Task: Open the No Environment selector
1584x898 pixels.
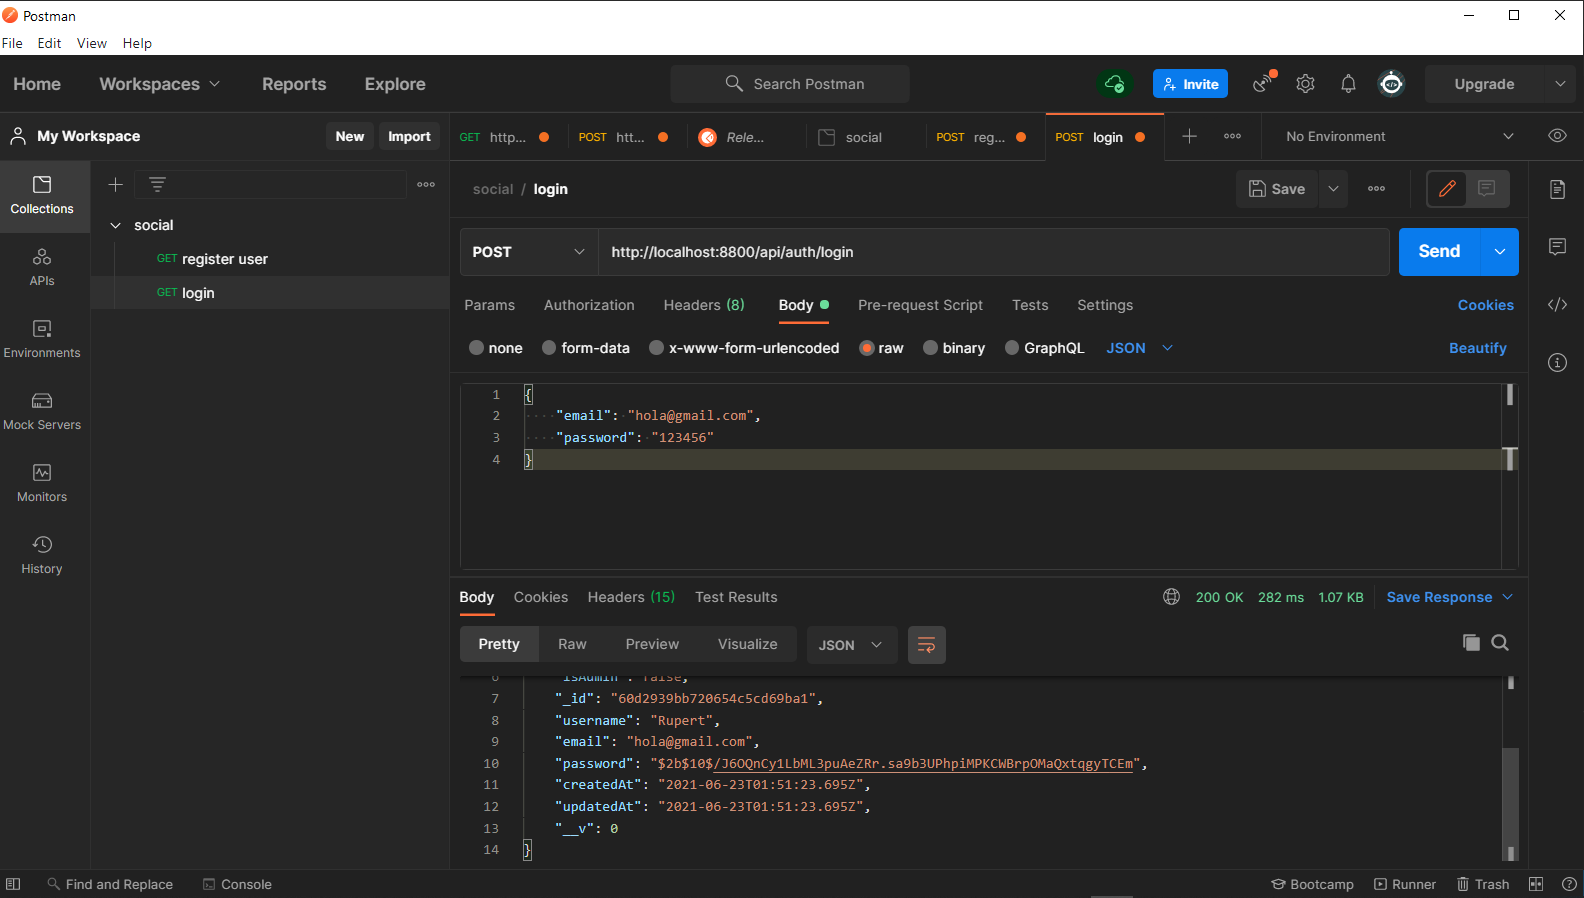Action: 1399,136
